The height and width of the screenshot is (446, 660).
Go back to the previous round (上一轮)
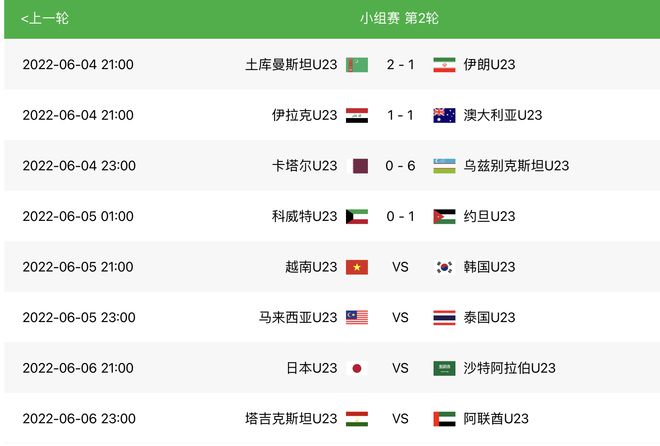pos(45,19)
